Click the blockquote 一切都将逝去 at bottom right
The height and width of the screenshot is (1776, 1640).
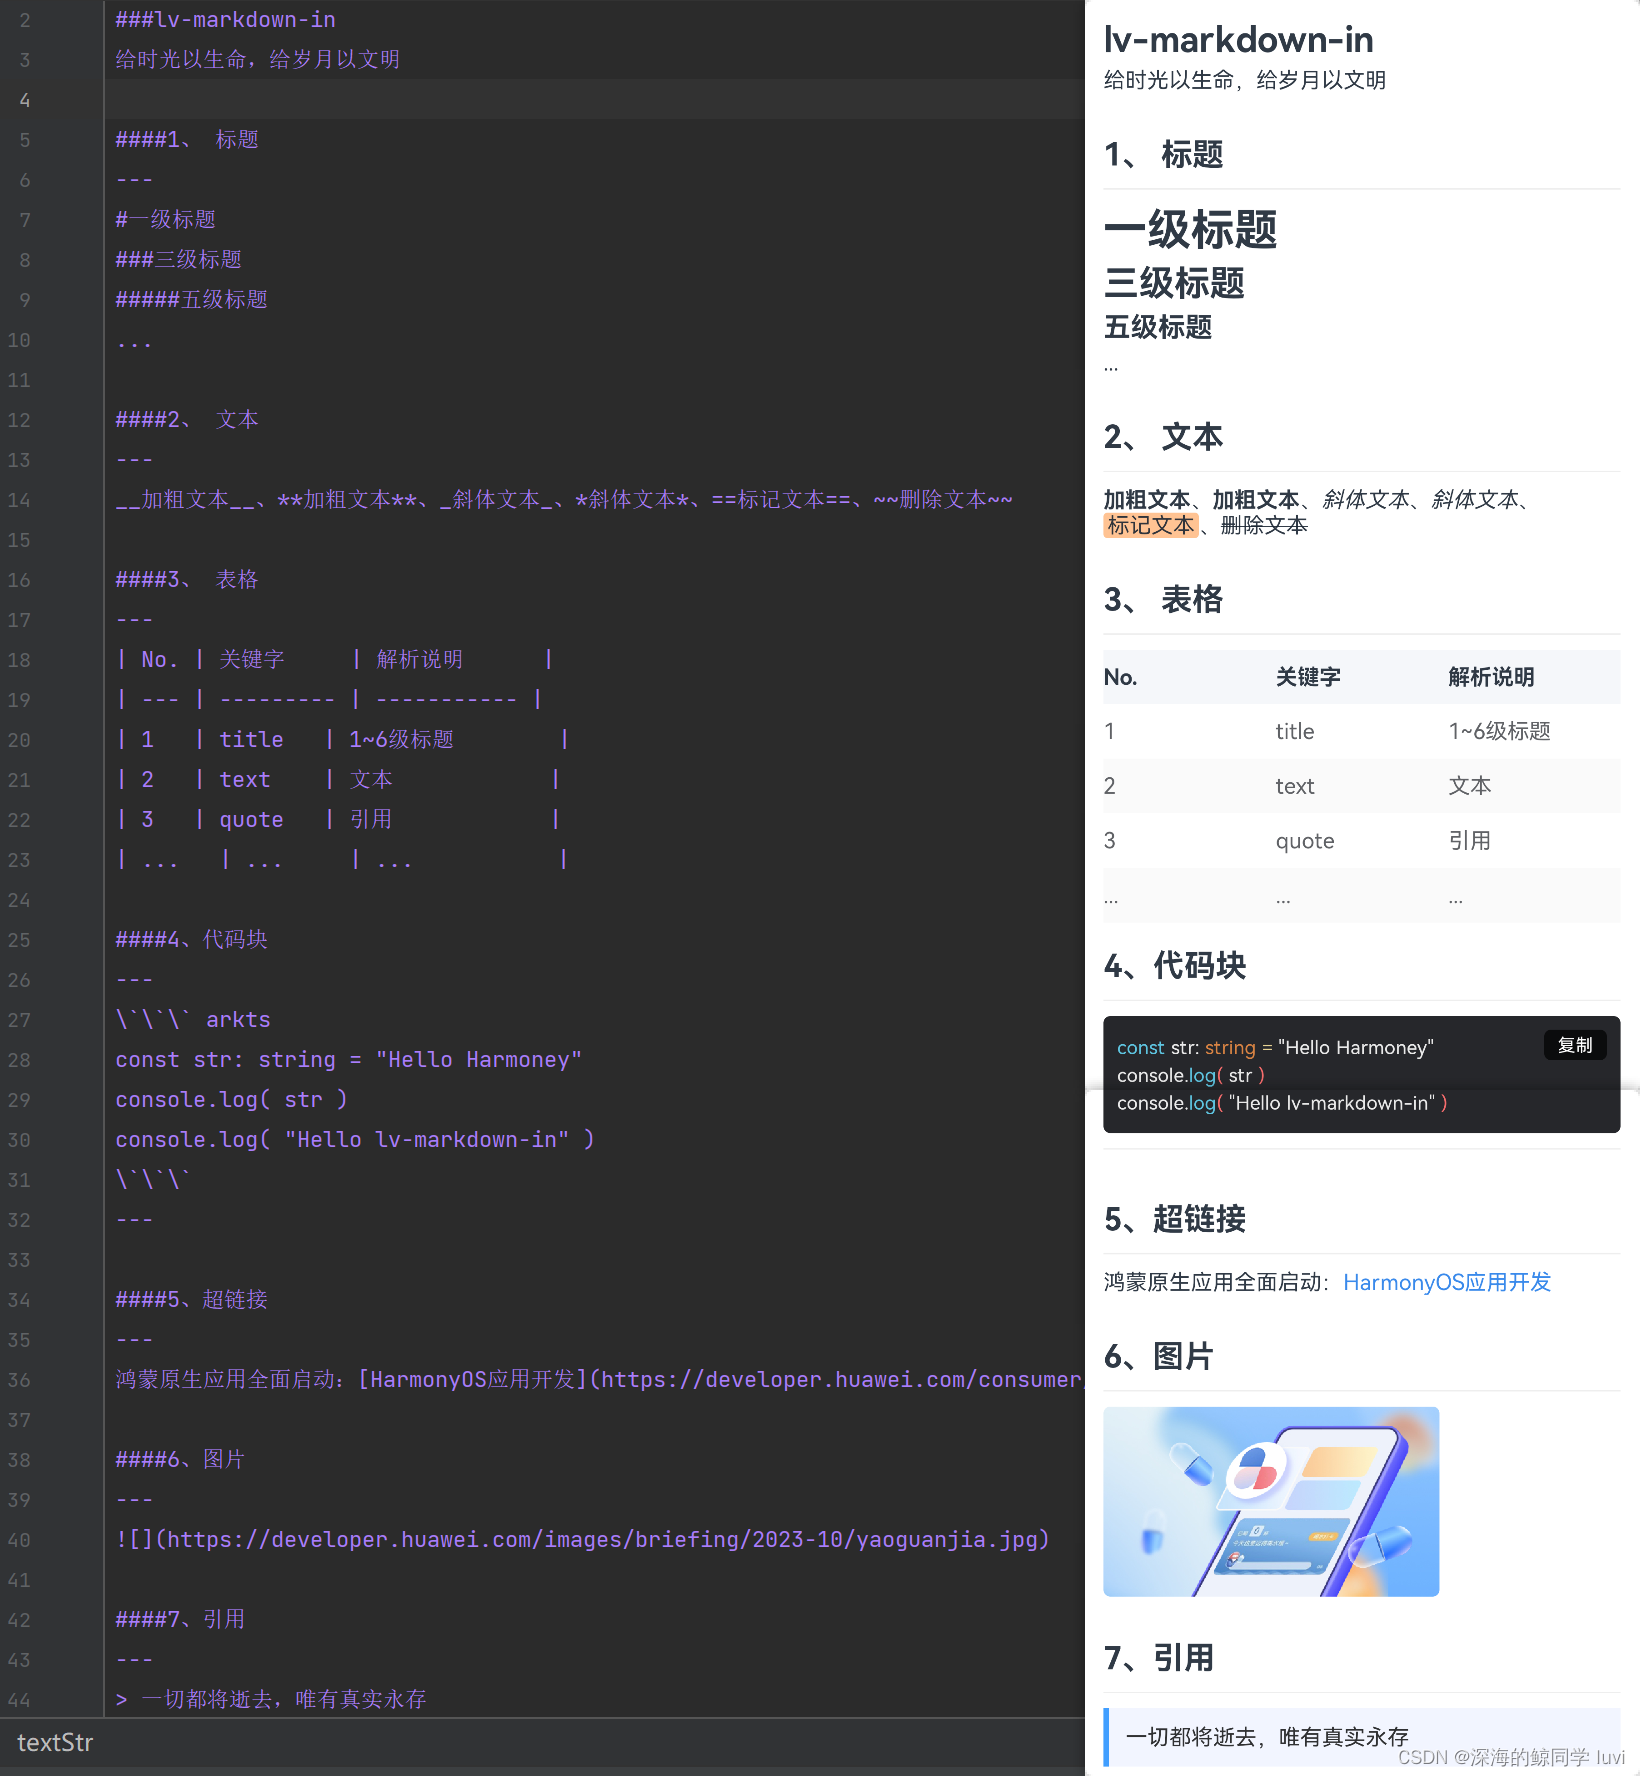[x=1268, y=1737]
